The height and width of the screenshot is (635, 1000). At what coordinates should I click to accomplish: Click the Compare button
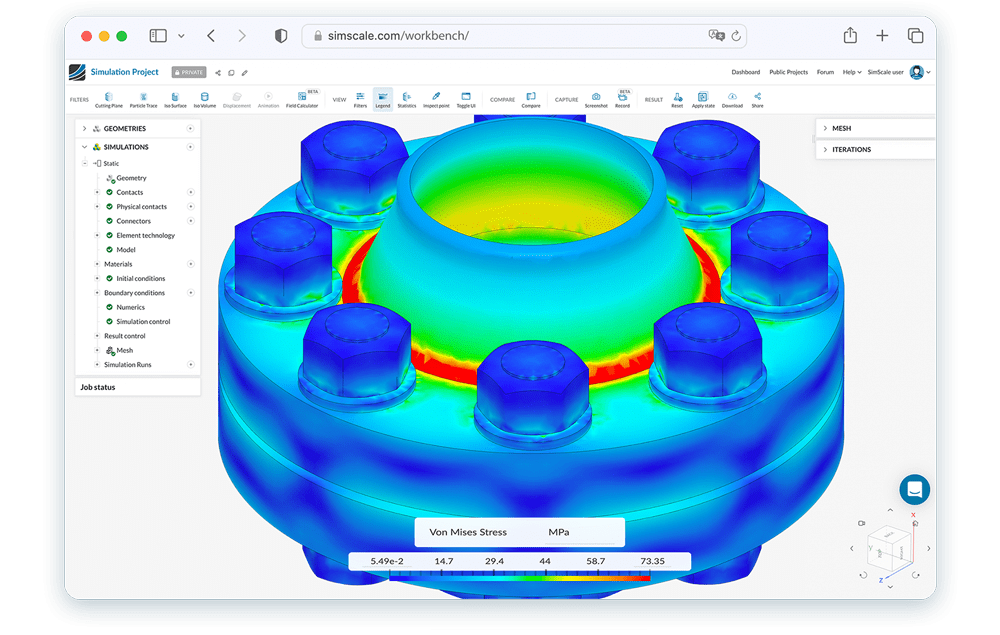click(x=530, y=98)
